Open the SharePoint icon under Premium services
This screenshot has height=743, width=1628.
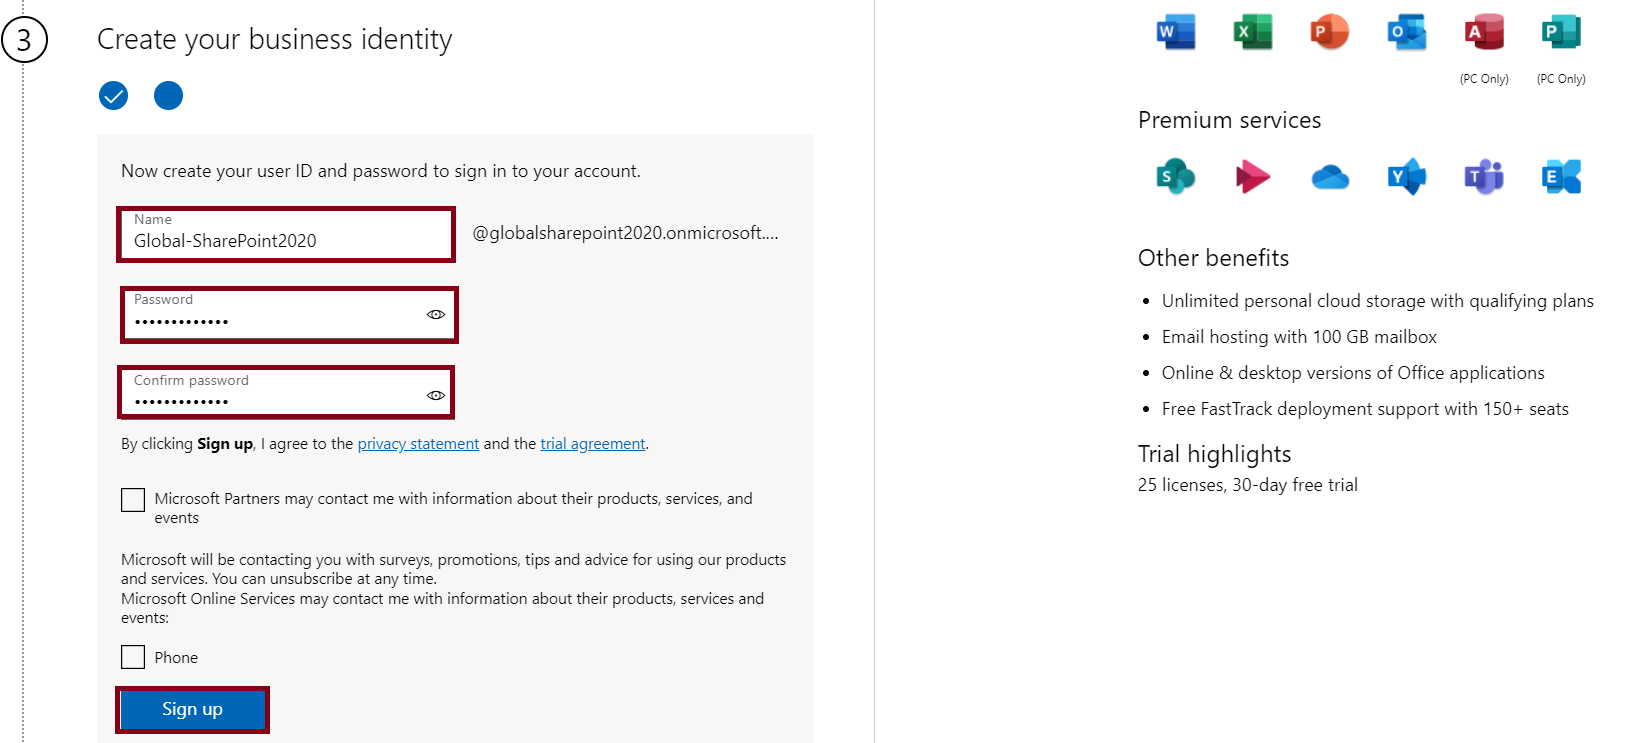point(1174,176)
